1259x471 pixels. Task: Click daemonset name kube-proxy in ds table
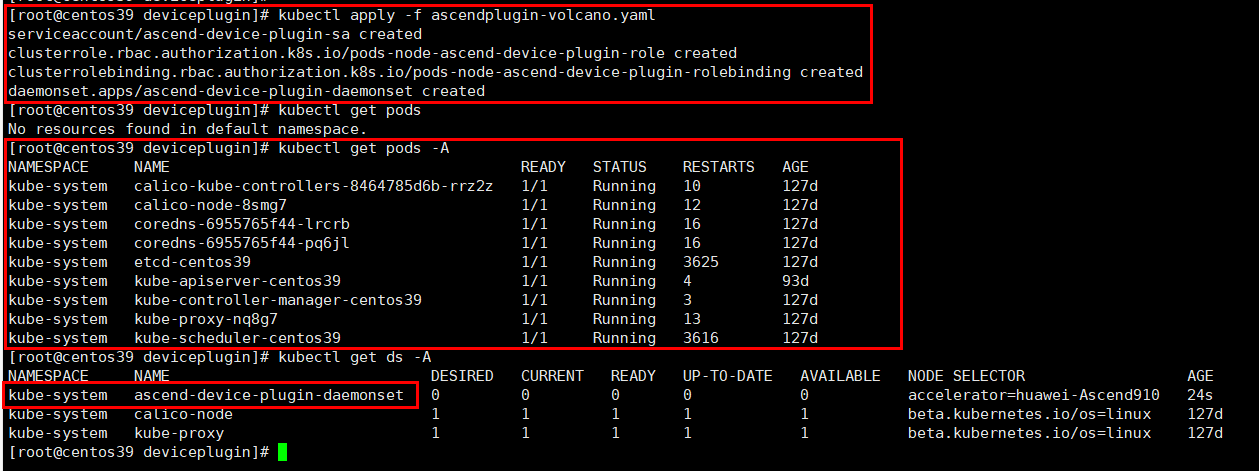[179, 433]
